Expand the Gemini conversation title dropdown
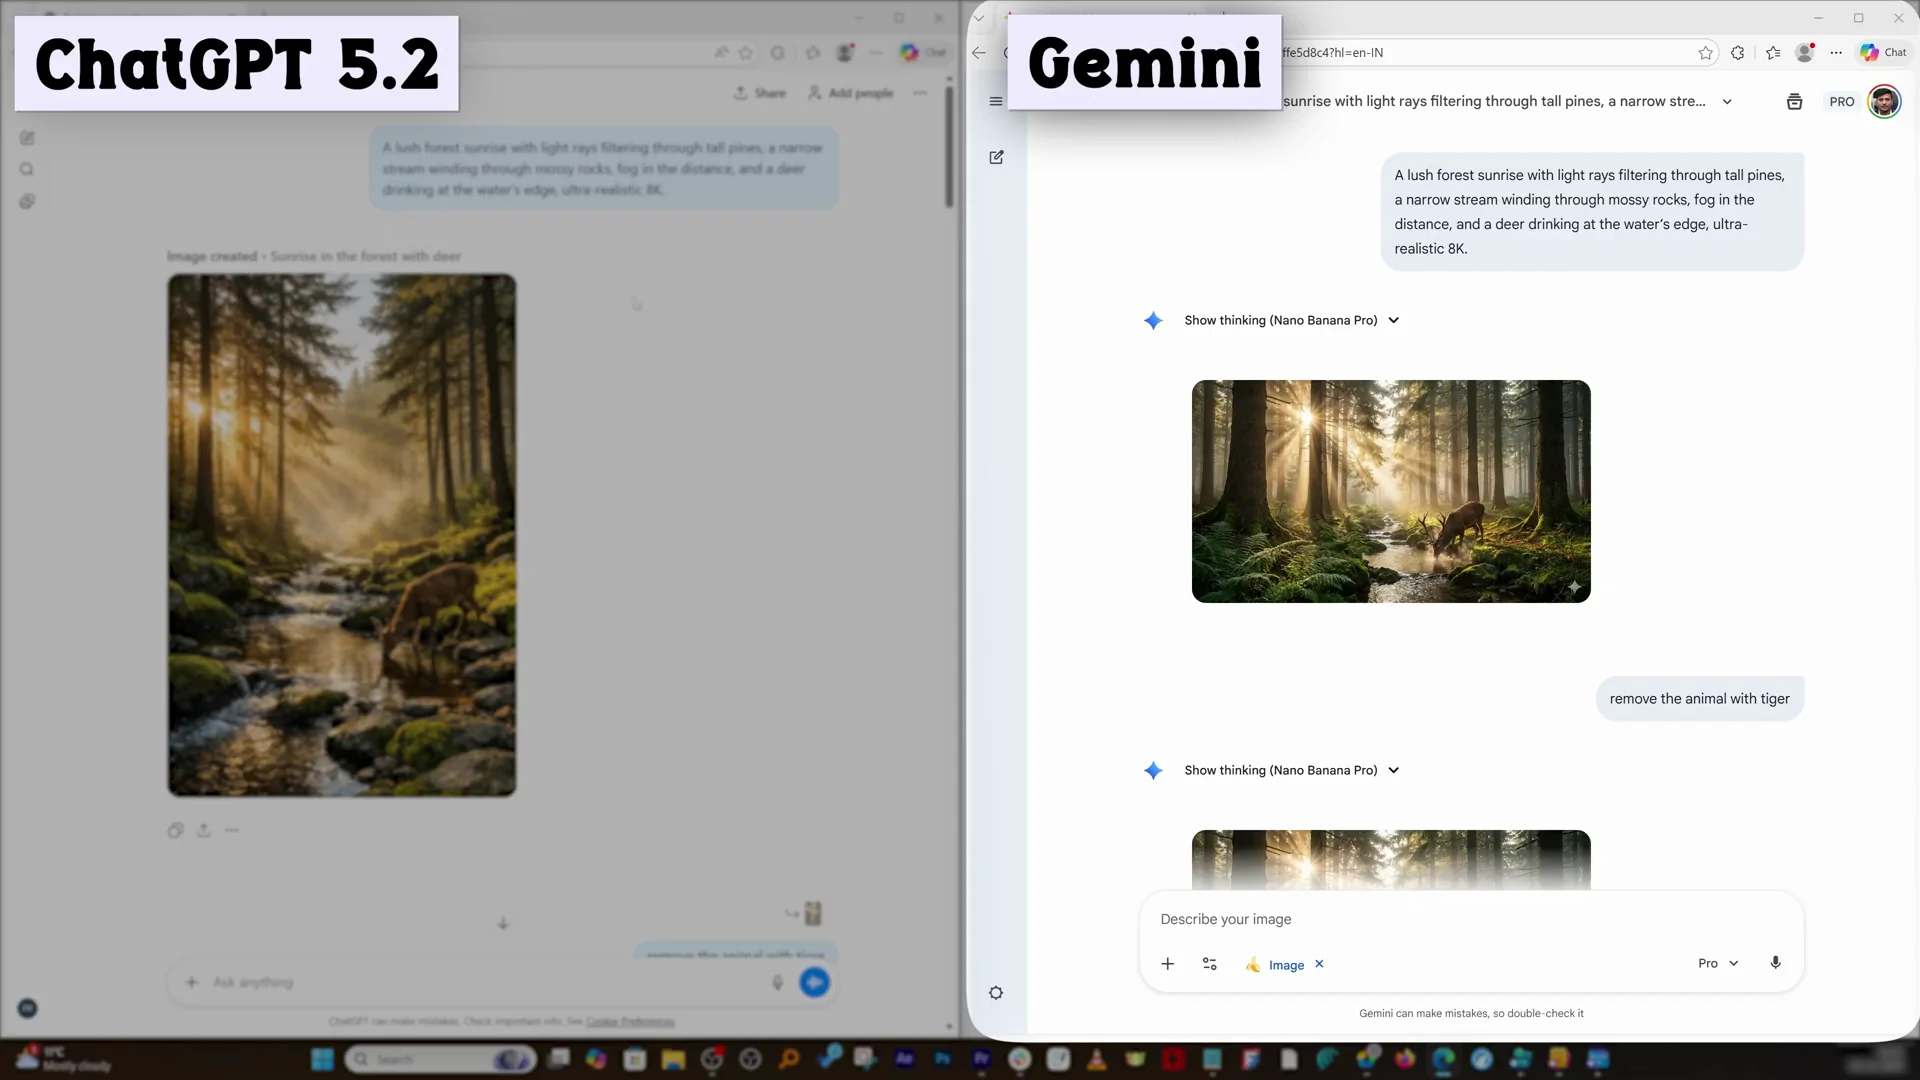 pos(1729,101)
